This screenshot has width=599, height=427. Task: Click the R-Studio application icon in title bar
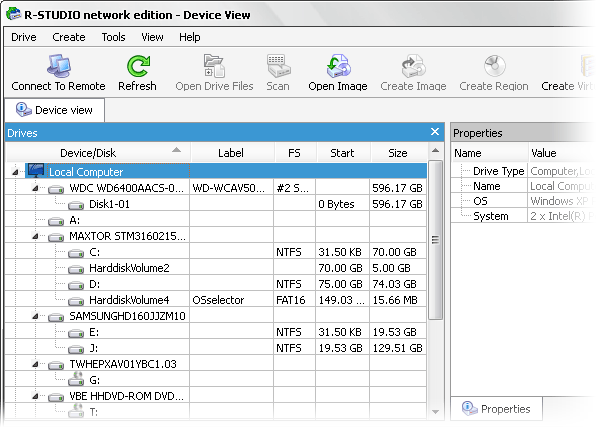click(13, 14)
